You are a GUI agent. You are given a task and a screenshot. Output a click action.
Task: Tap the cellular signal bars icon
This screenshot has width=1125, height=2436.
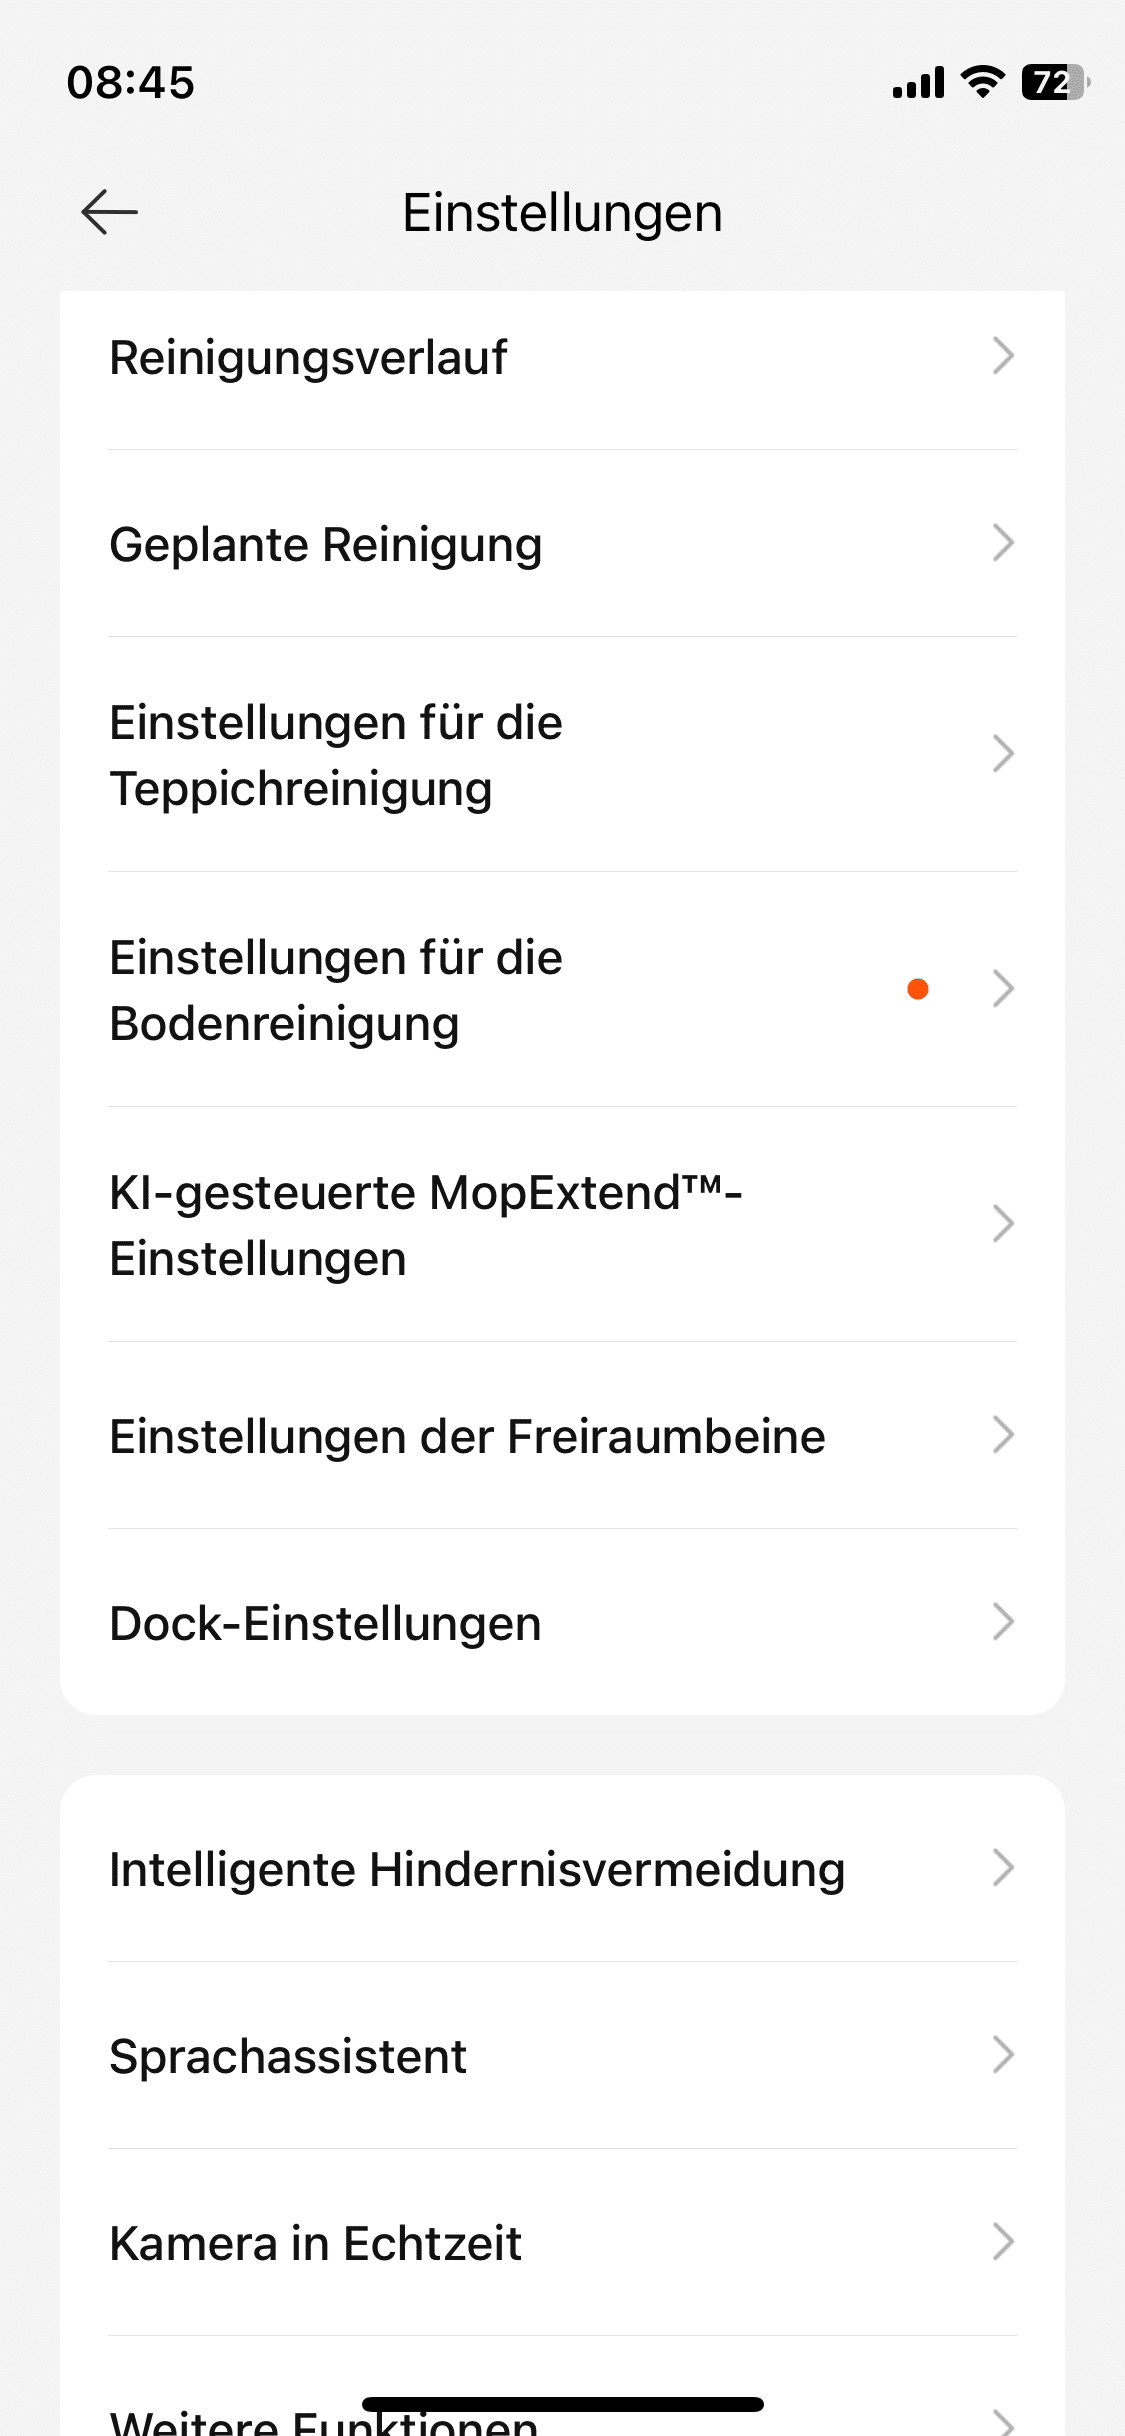point(918,83)
